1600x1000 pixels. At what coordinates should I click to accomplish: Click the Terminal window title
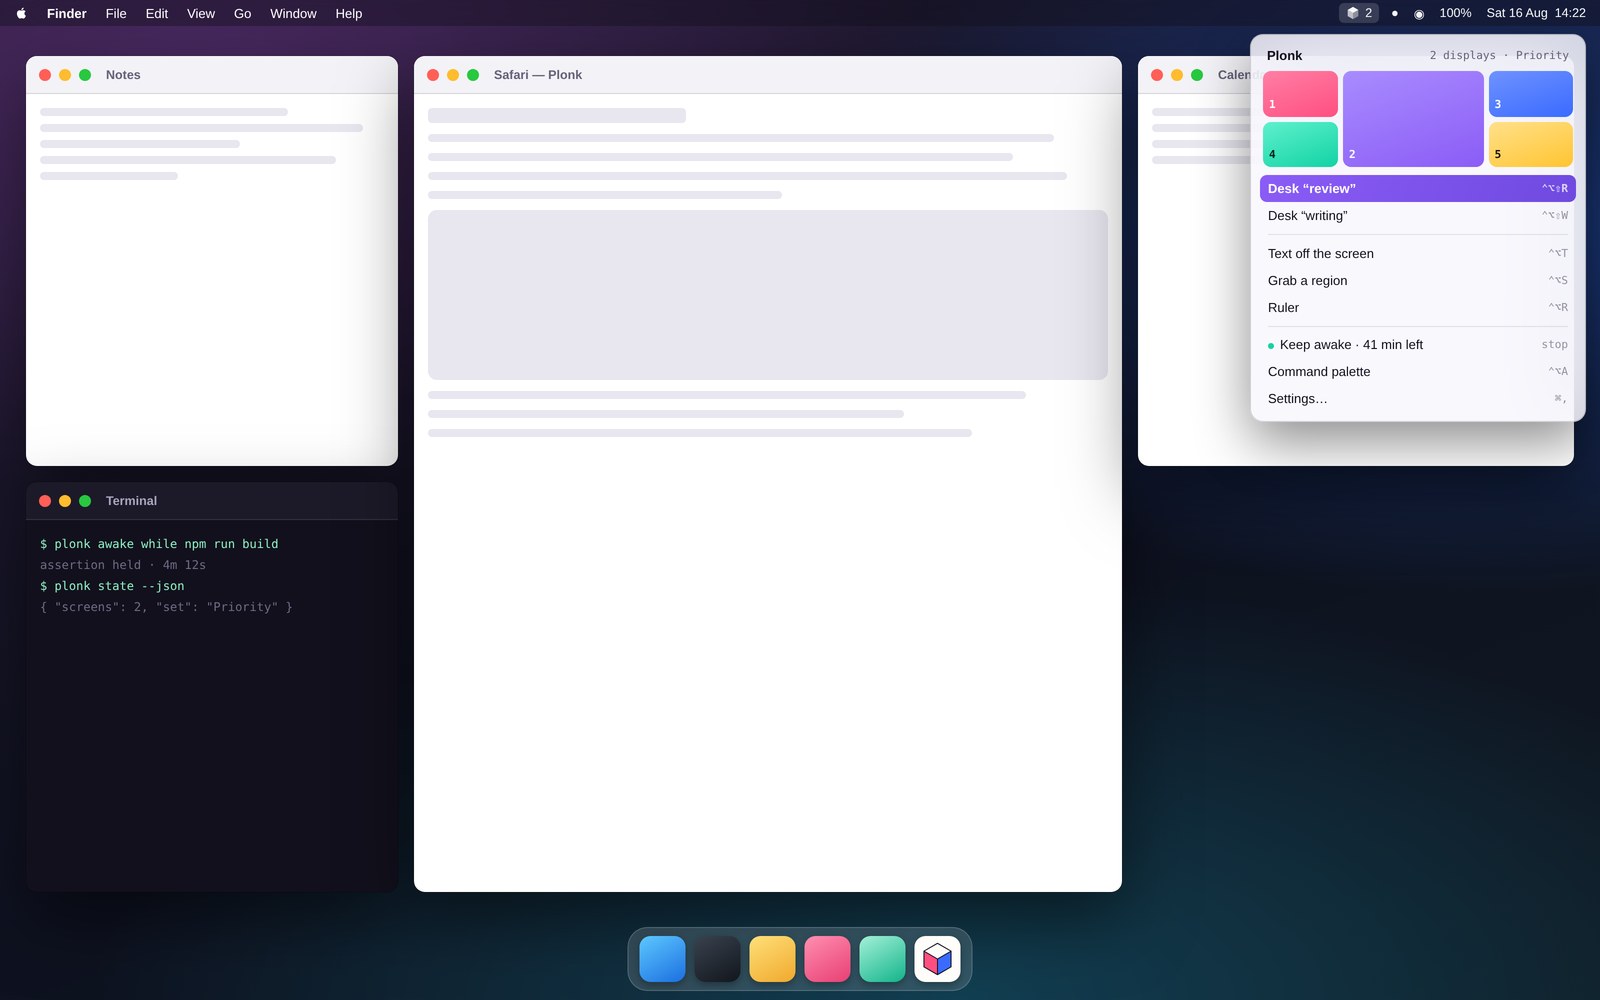point(131,501)
